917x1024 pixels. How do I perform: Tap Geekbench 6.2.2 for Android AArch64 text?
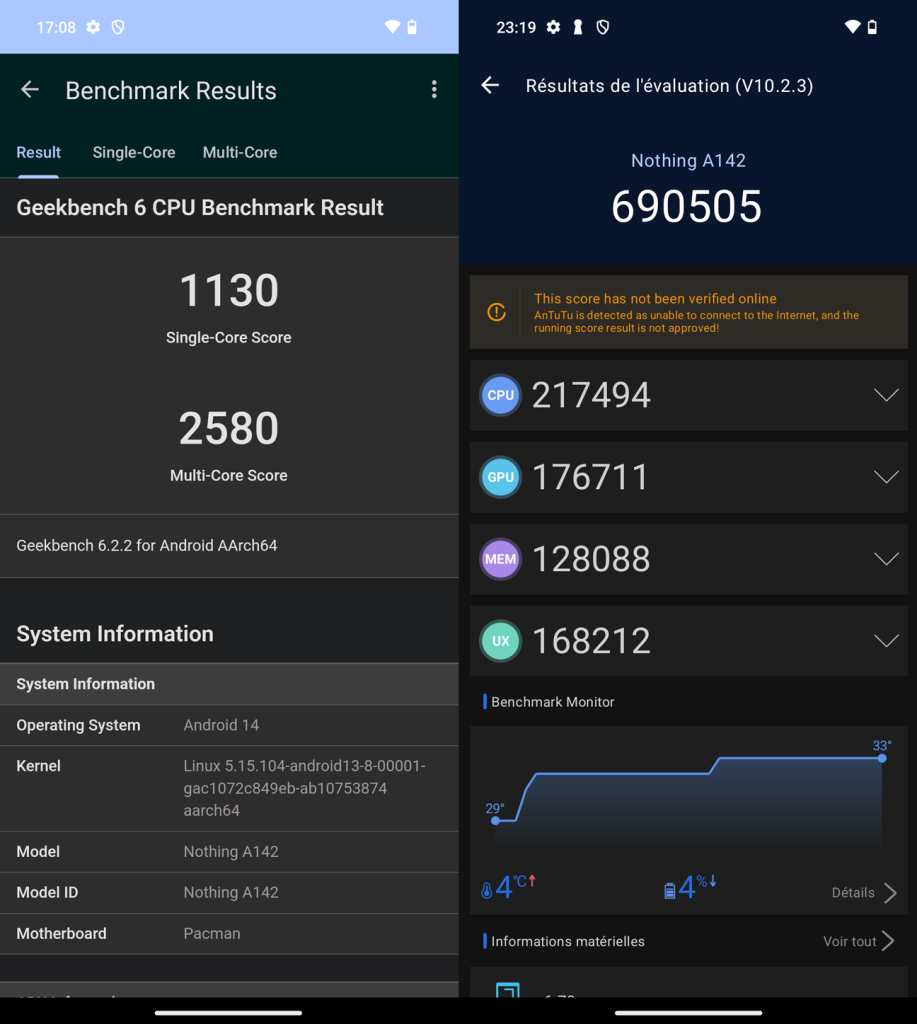pyautogui.click(x=147, y=545)
